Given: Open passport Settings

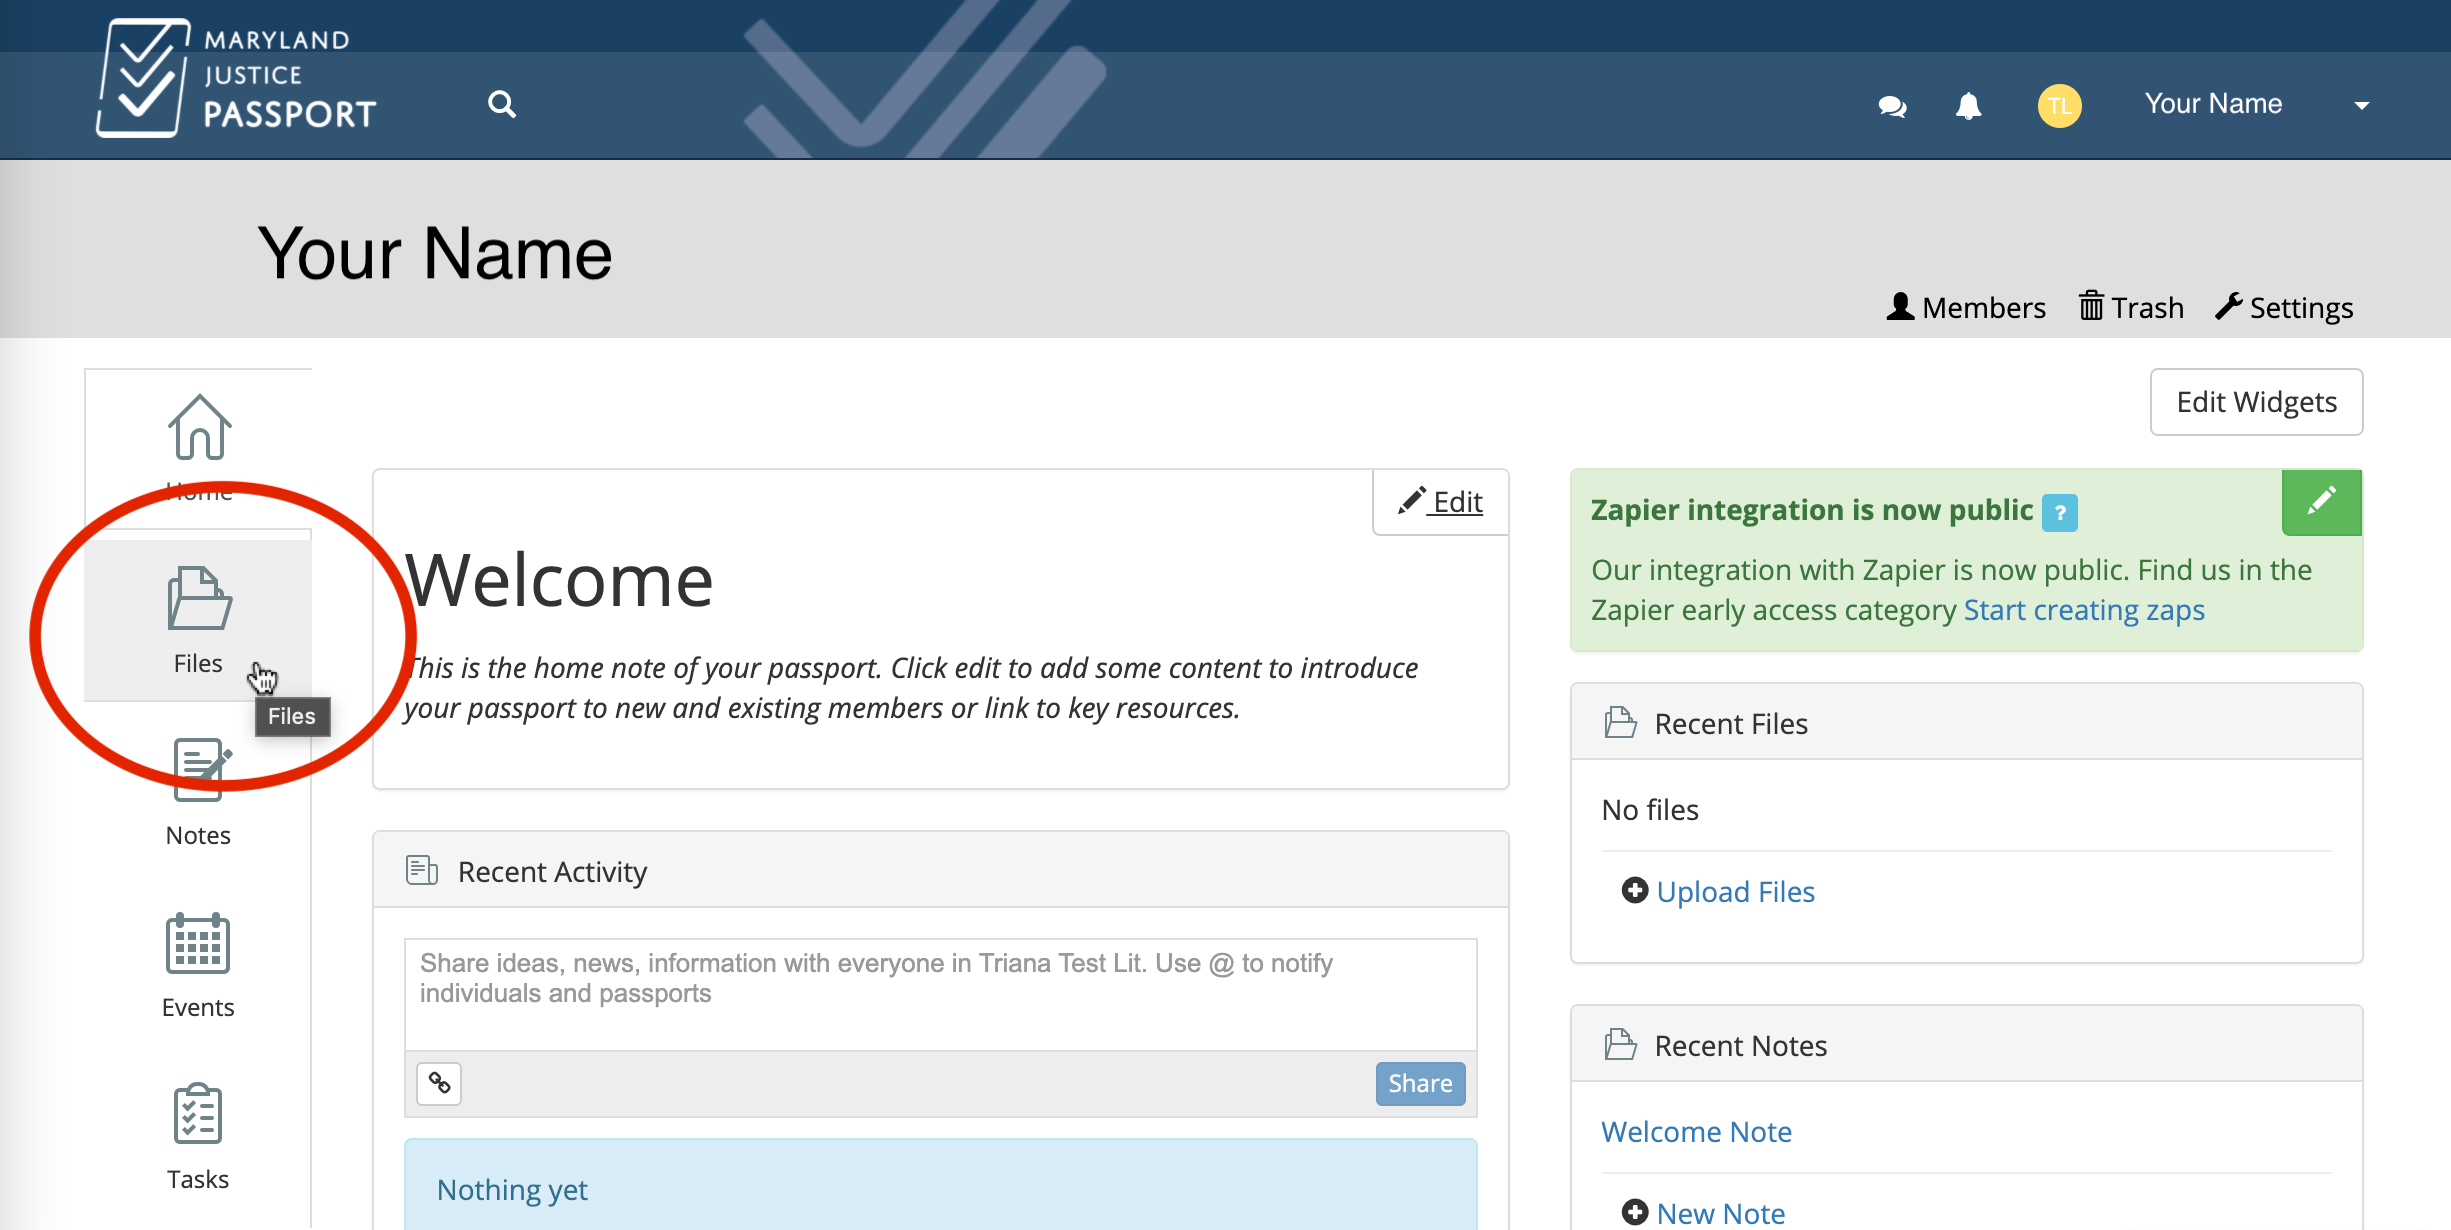Looking at the screenshot, I should coord(2284,307).
